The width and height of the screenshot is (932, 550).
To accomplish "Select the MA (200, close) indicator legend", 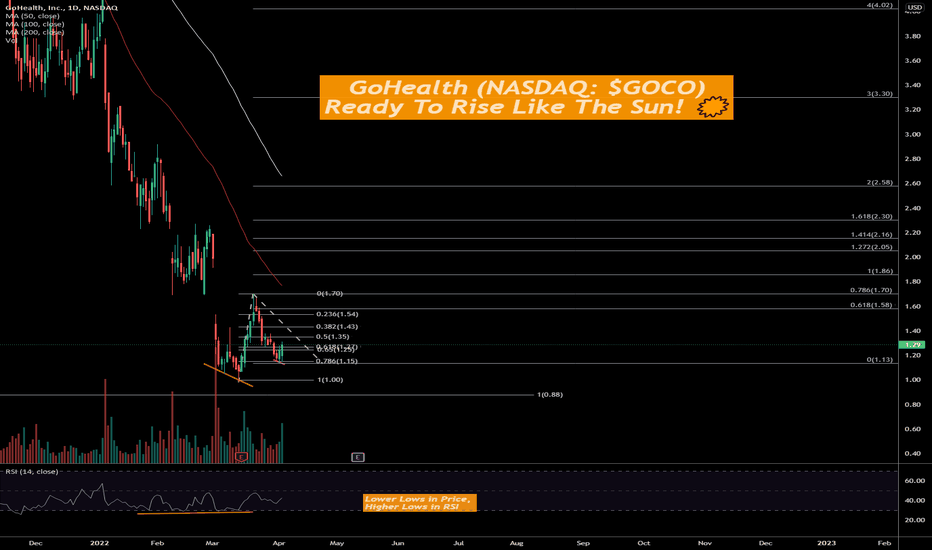I will (35, 33).
